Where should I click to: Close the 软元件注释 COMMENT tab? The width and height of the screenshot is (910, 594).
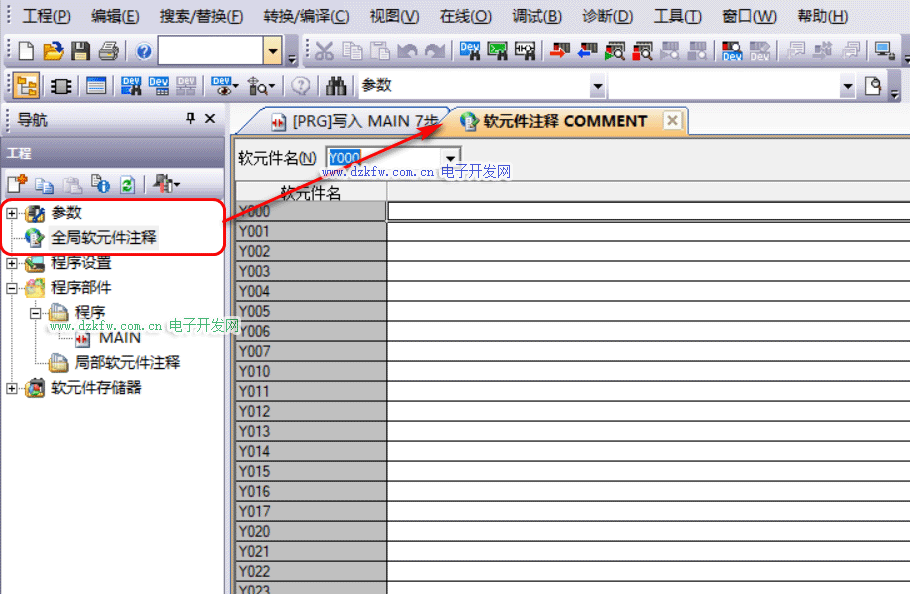(x=672, y=121)
